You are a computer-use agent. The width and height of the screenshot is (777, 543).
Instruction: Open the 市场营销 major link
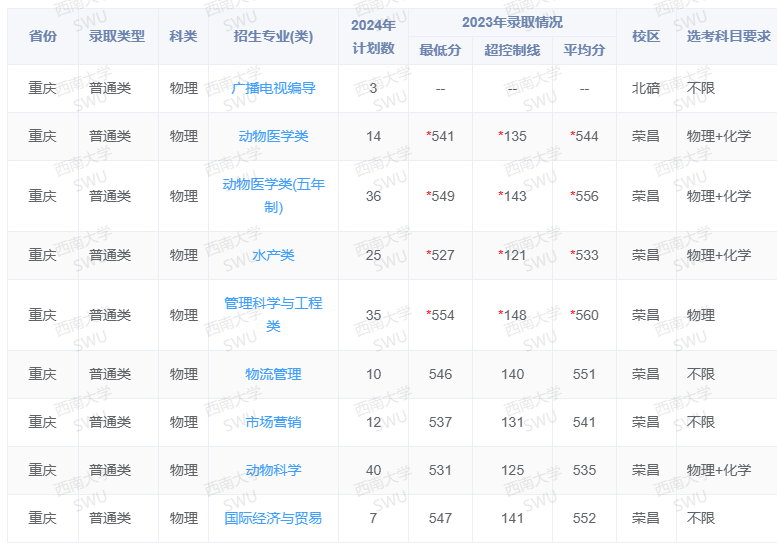click(273, 422)
